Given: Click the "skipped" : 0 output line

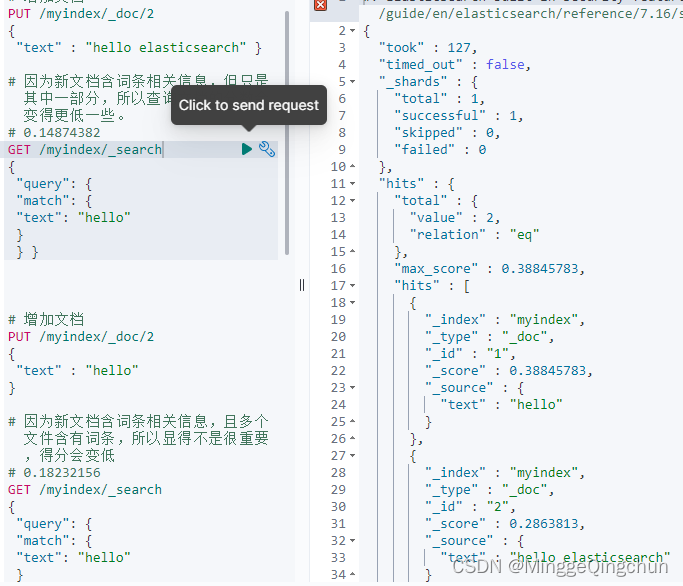Looking at the screenshot, I should pos(447,132).
